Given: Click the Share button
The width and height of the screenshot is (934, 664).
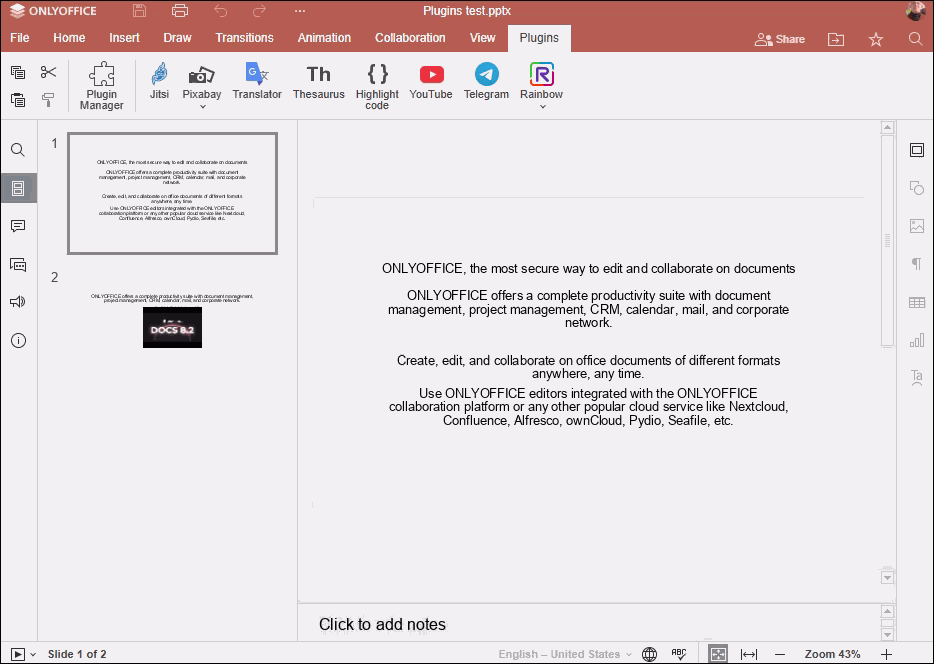Looking at the screenshot, I should tap(779, 39).
